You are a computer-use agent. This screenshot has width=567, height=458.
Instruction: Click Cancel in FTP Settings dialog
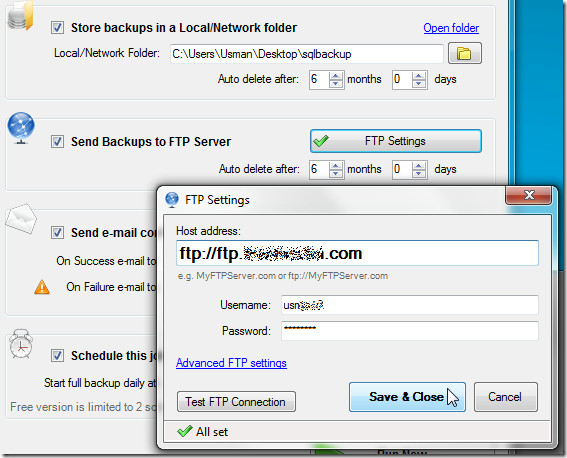point(506,397)
